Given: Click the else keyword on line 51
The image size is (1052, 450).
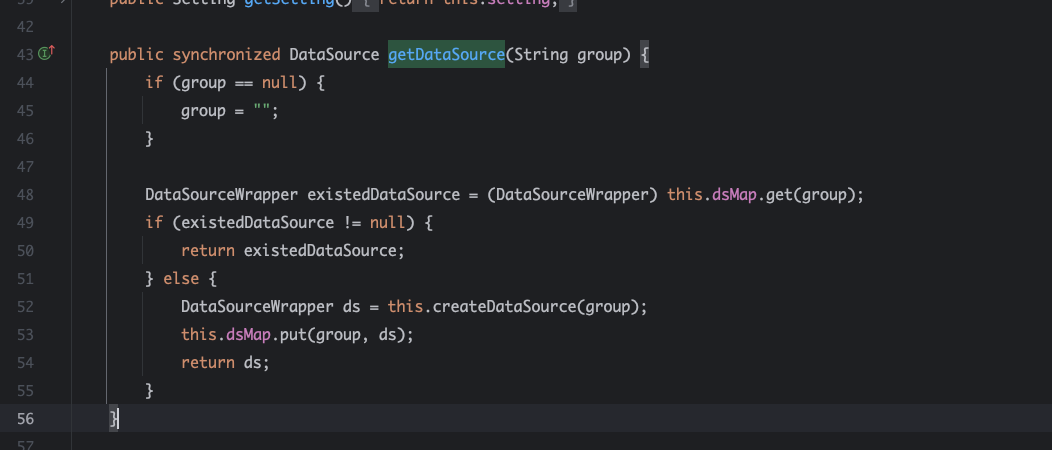Looking at the screenshot, I should pyautogui.click(x=181, y=278).
